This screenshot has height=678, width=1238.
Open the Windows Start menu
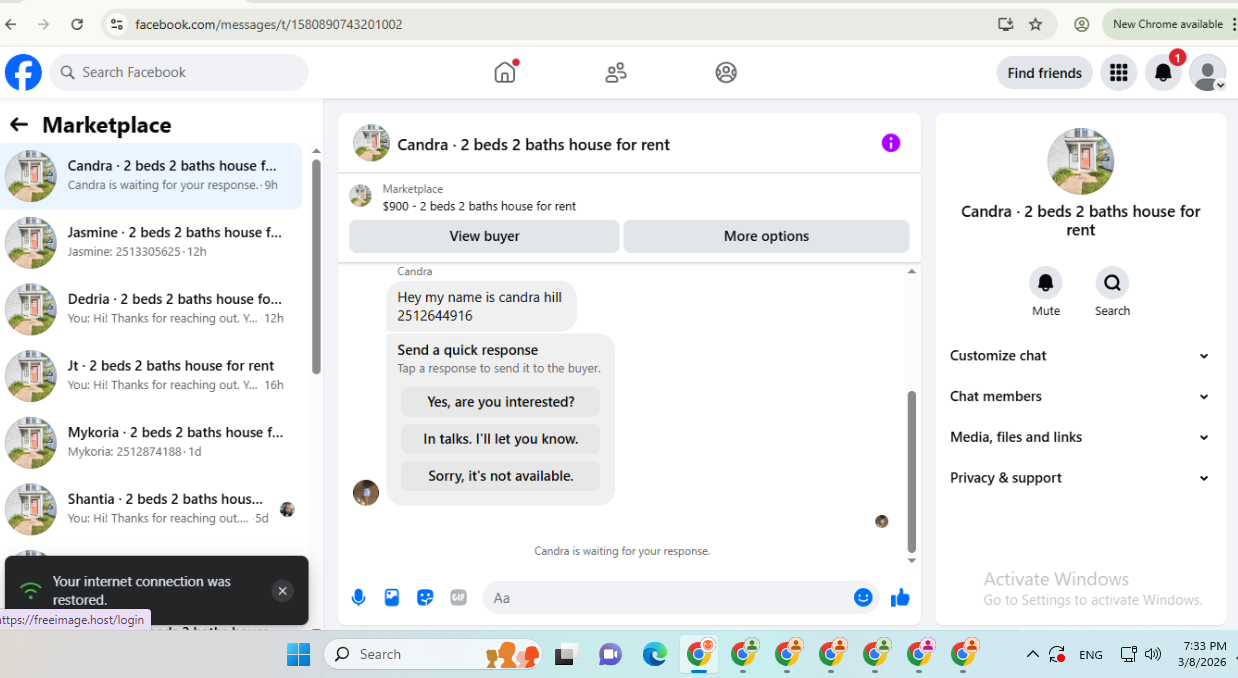click(298, 654)
